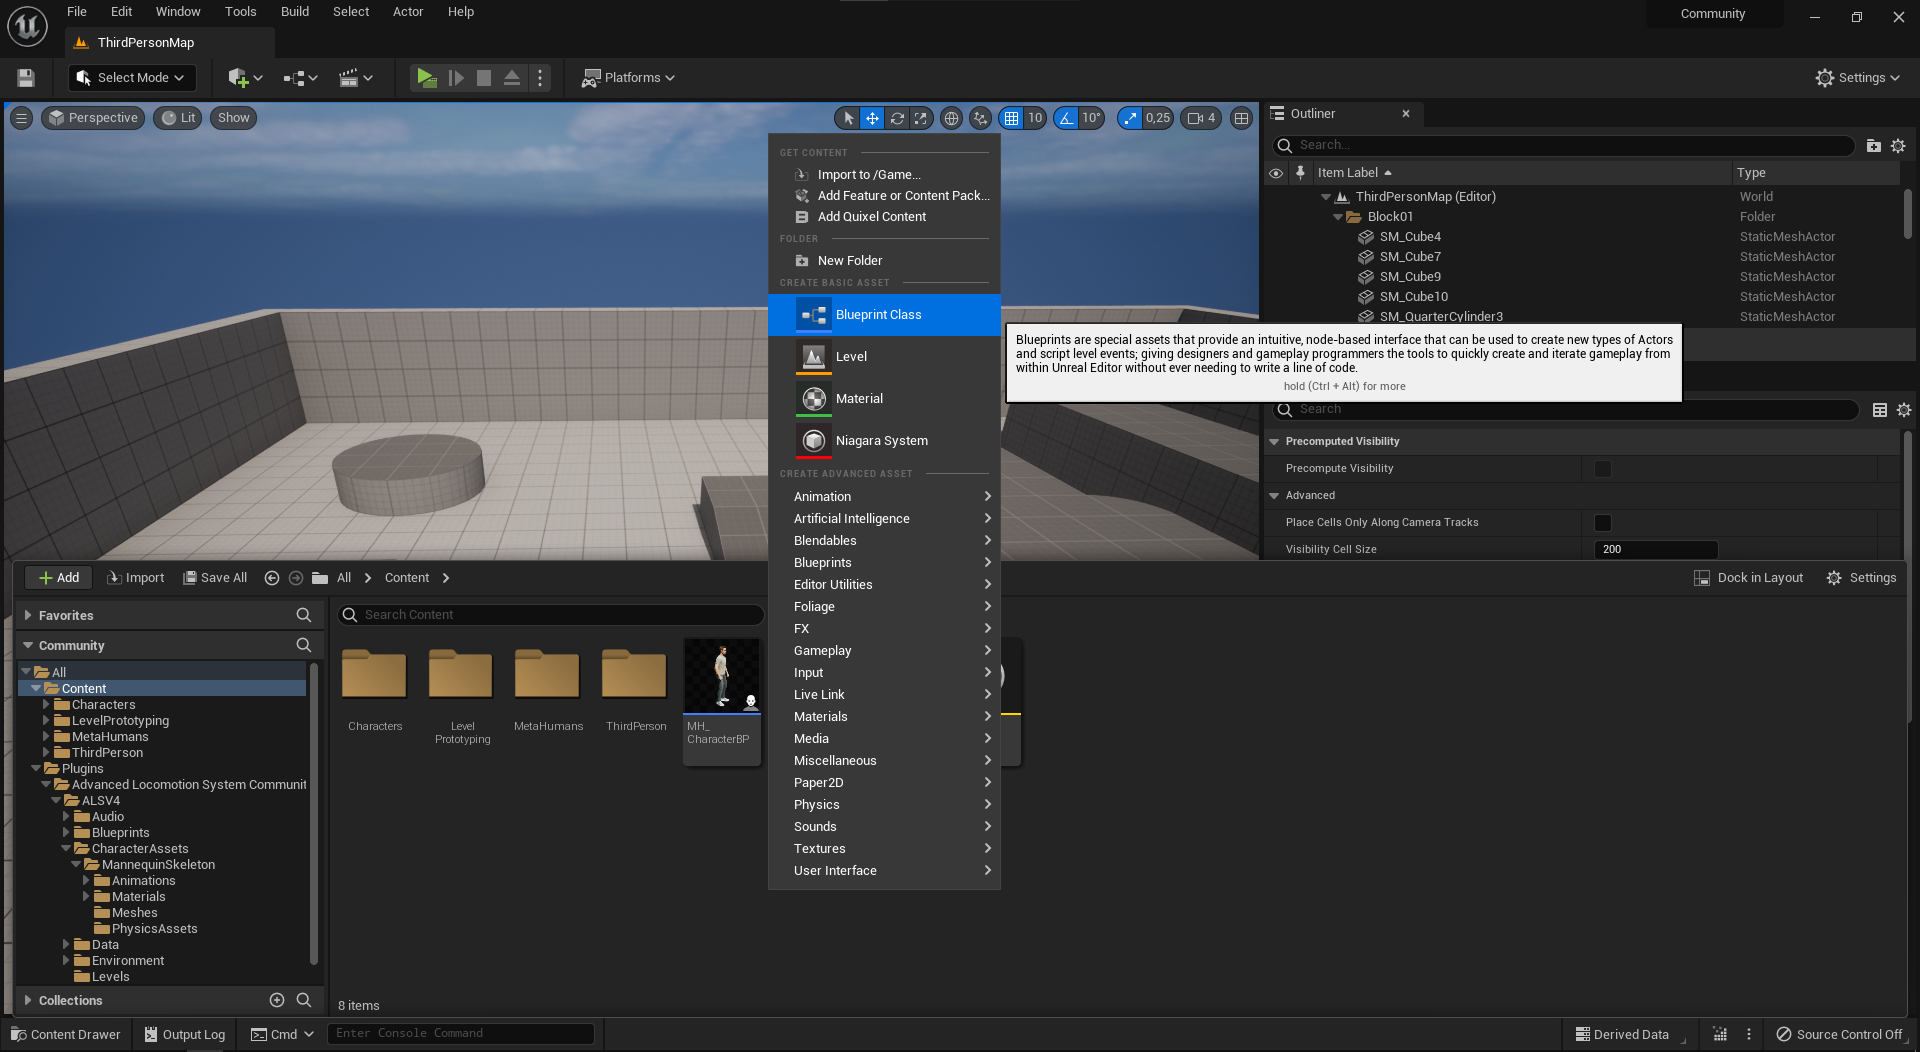Screen dimensions: 1920x1052
Task: Open the Content Drawer button
Action: pos(65,1035)
